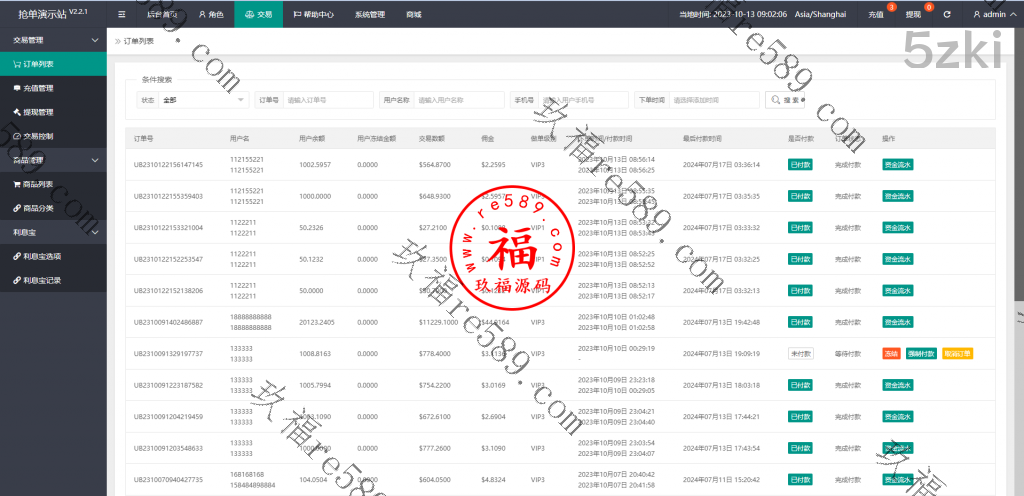
Task: Toggle the sidebar collapse hamburger icon
Action: (122, 15)
